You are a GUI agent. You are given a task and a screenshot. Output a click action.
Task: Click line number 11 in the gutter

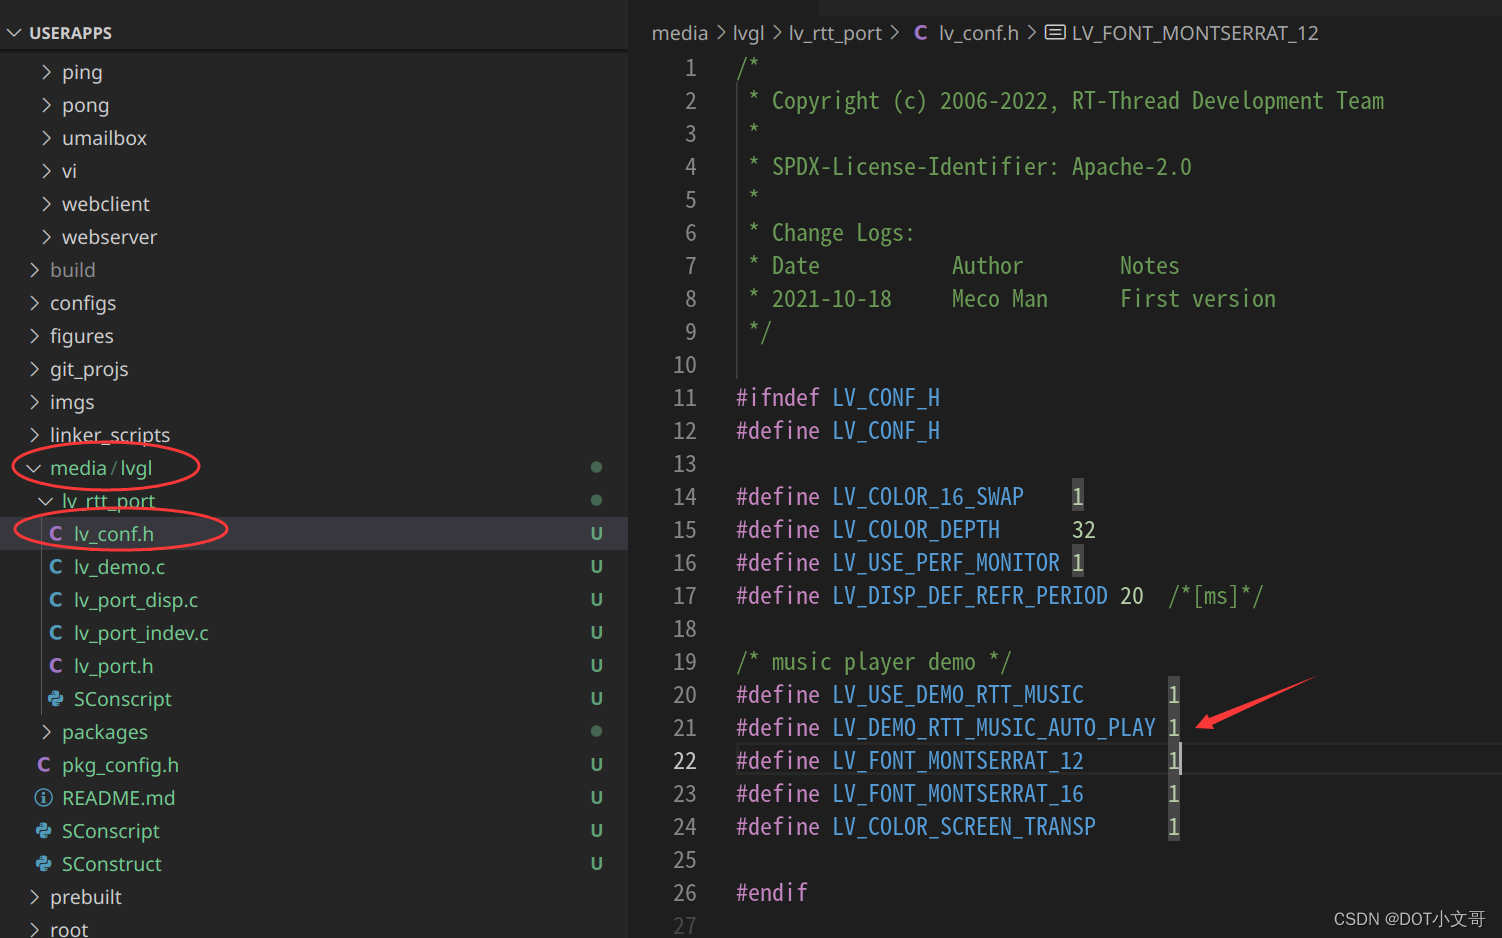pyautogui.click(x=685, y=398)
